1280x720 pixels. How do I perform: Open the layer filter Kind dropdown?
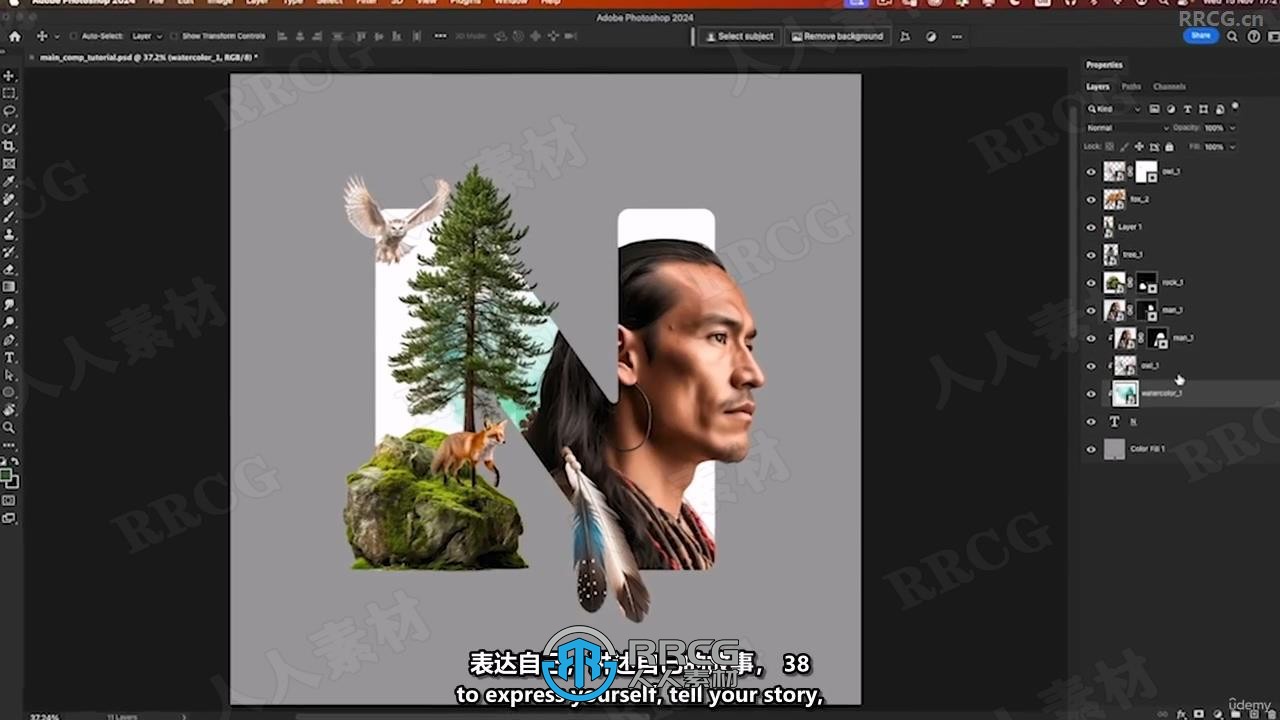click(1114, 108)
